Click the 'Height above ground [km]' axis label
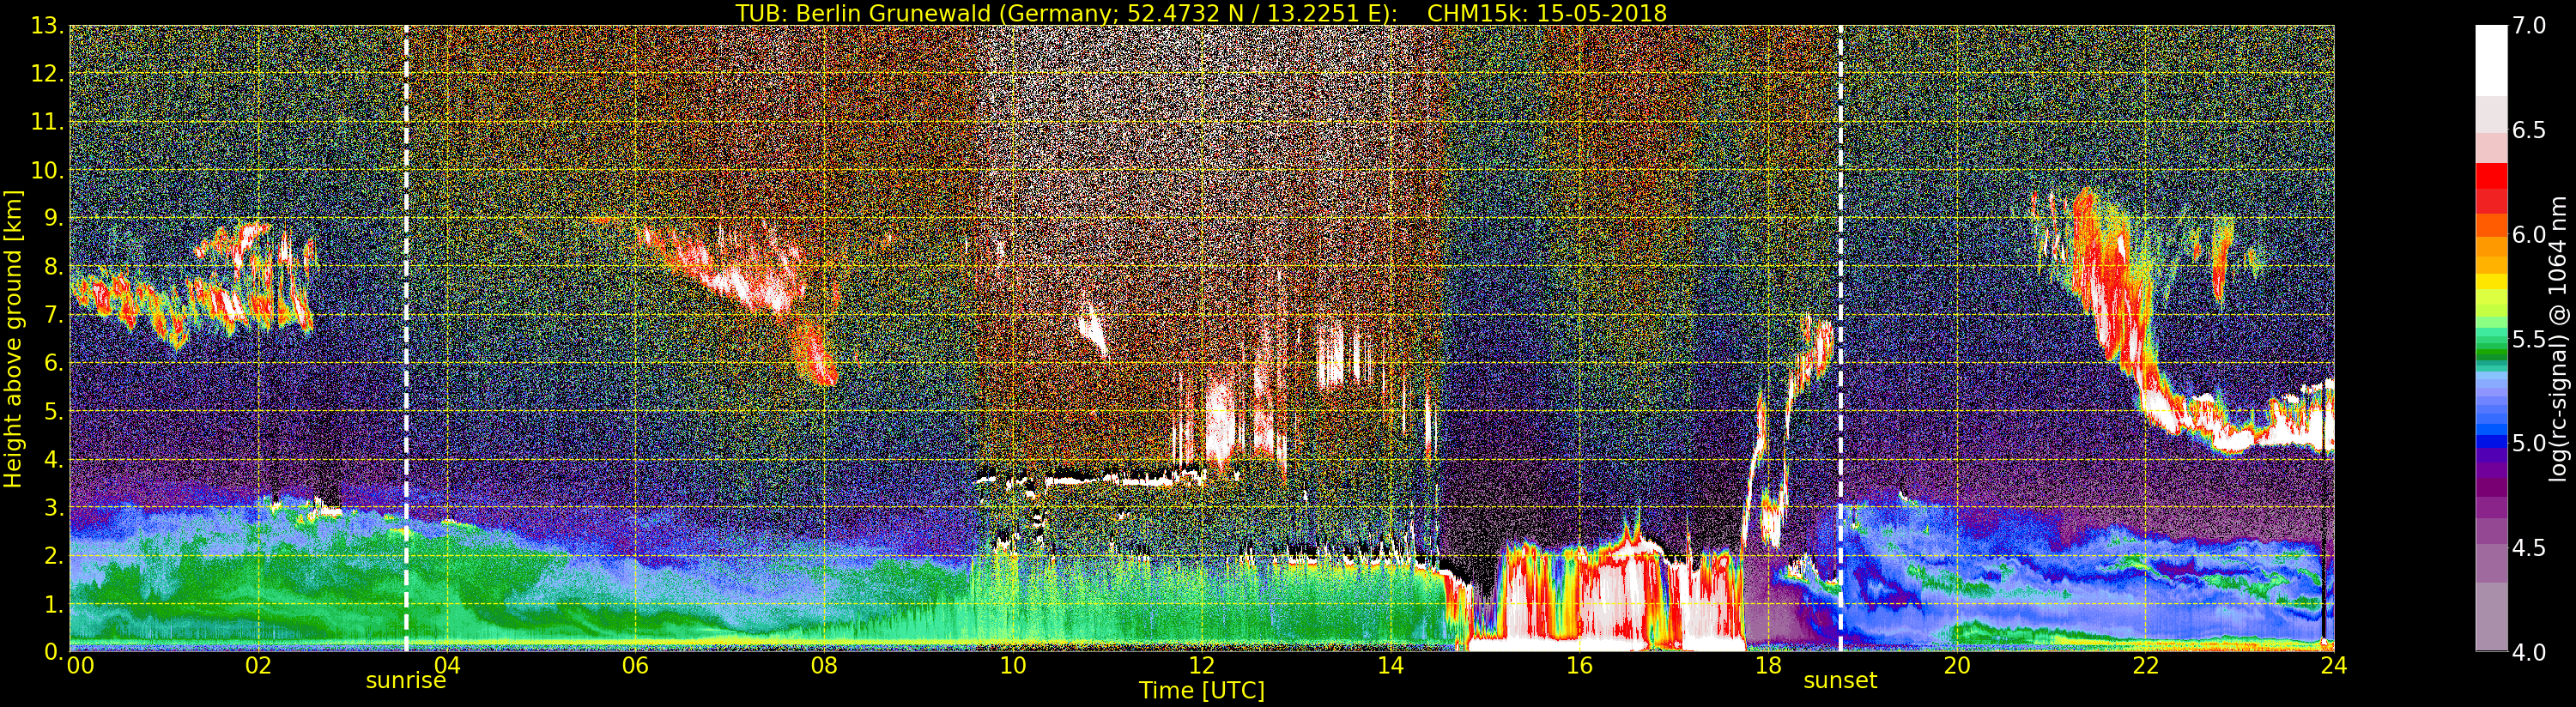 (13, 337)
